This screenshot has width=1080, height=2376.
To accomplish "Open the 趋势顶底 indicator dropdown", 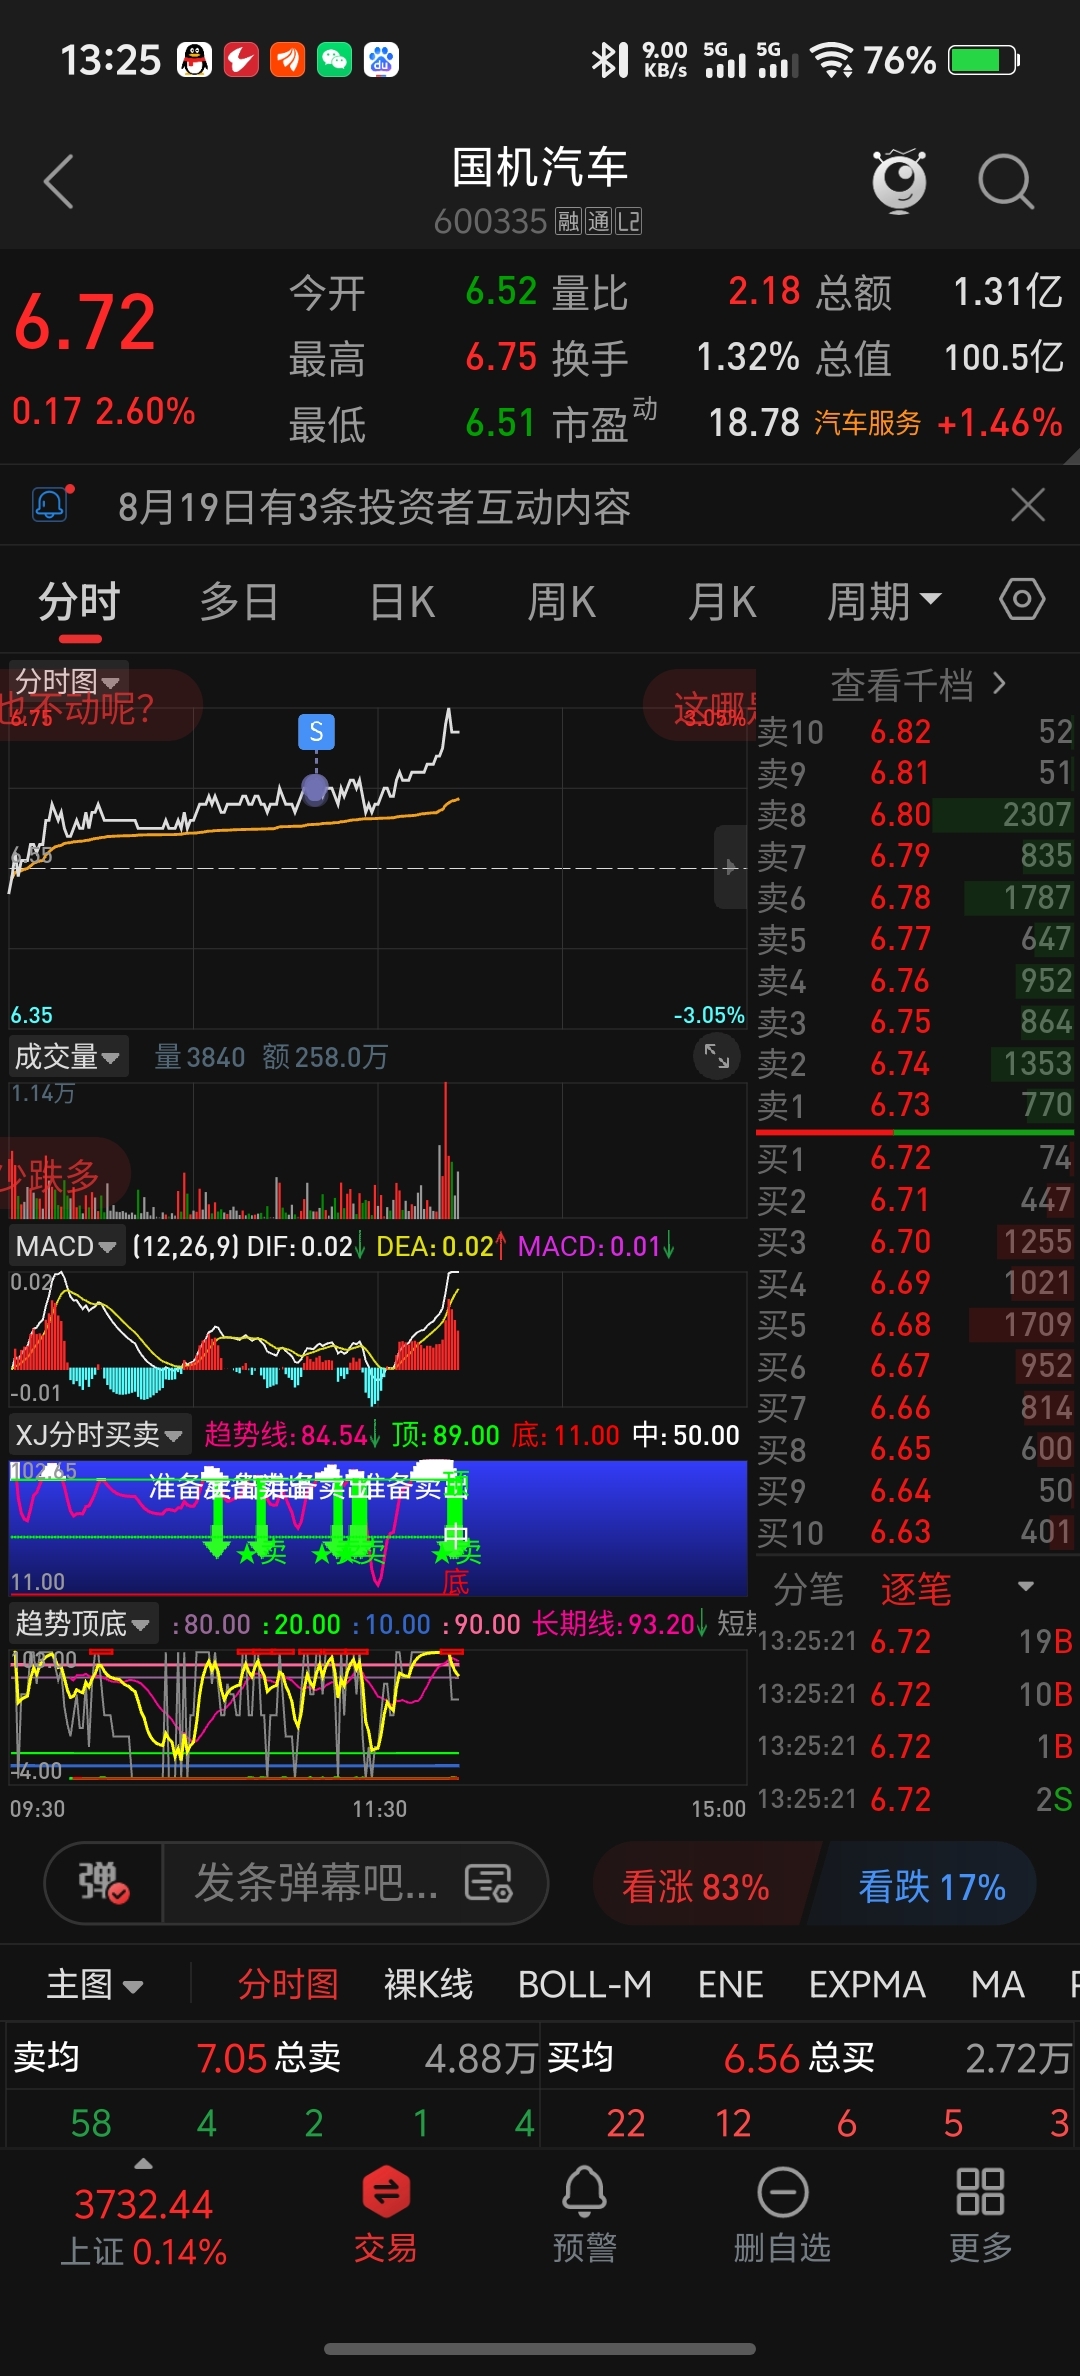I will point(83,1623).
